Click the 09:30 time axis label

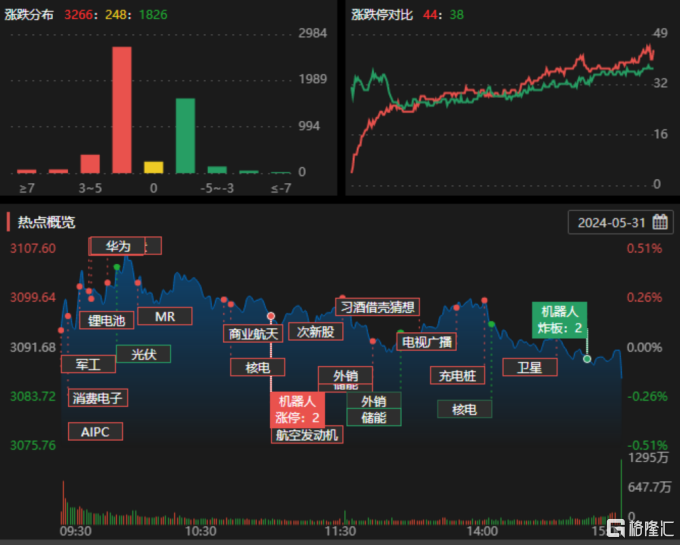pos(76,531)
